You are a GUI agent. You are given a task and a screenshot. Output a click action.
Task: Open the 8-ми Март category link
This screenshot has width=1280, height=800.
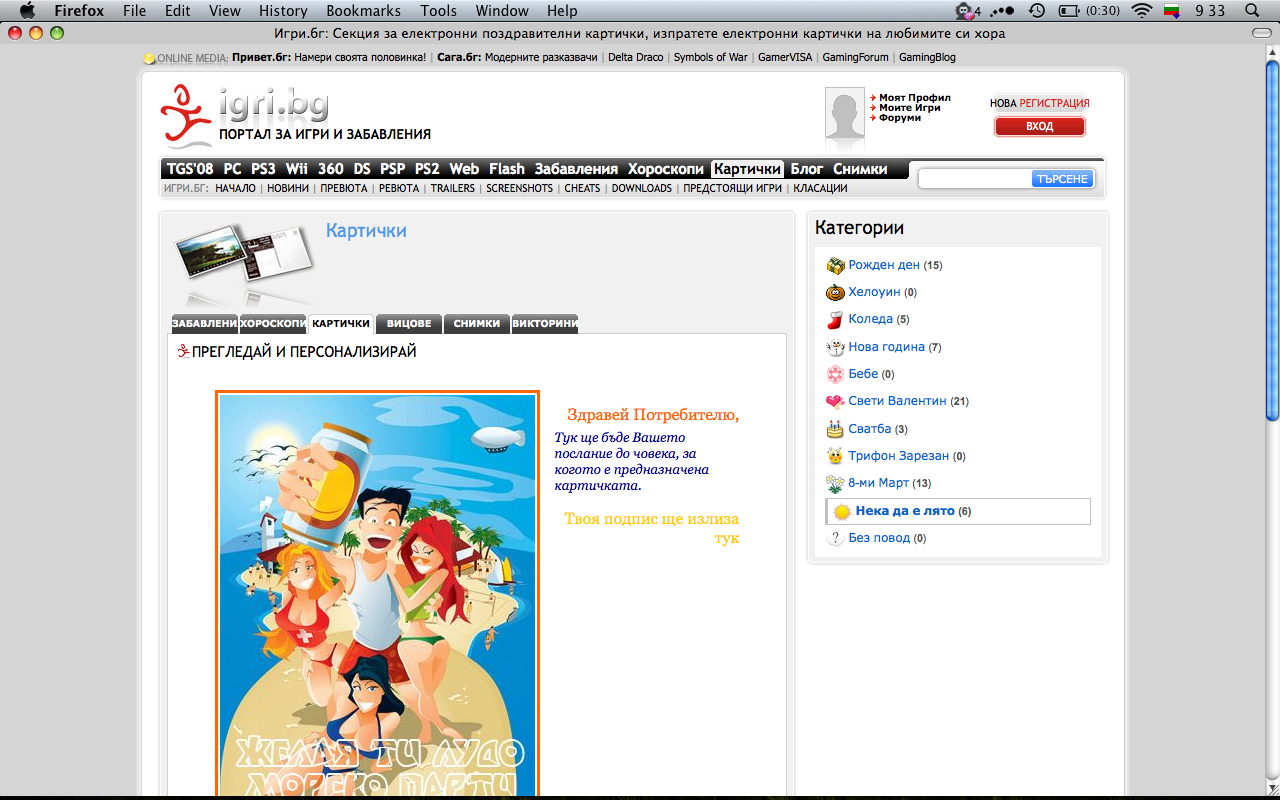879,483
